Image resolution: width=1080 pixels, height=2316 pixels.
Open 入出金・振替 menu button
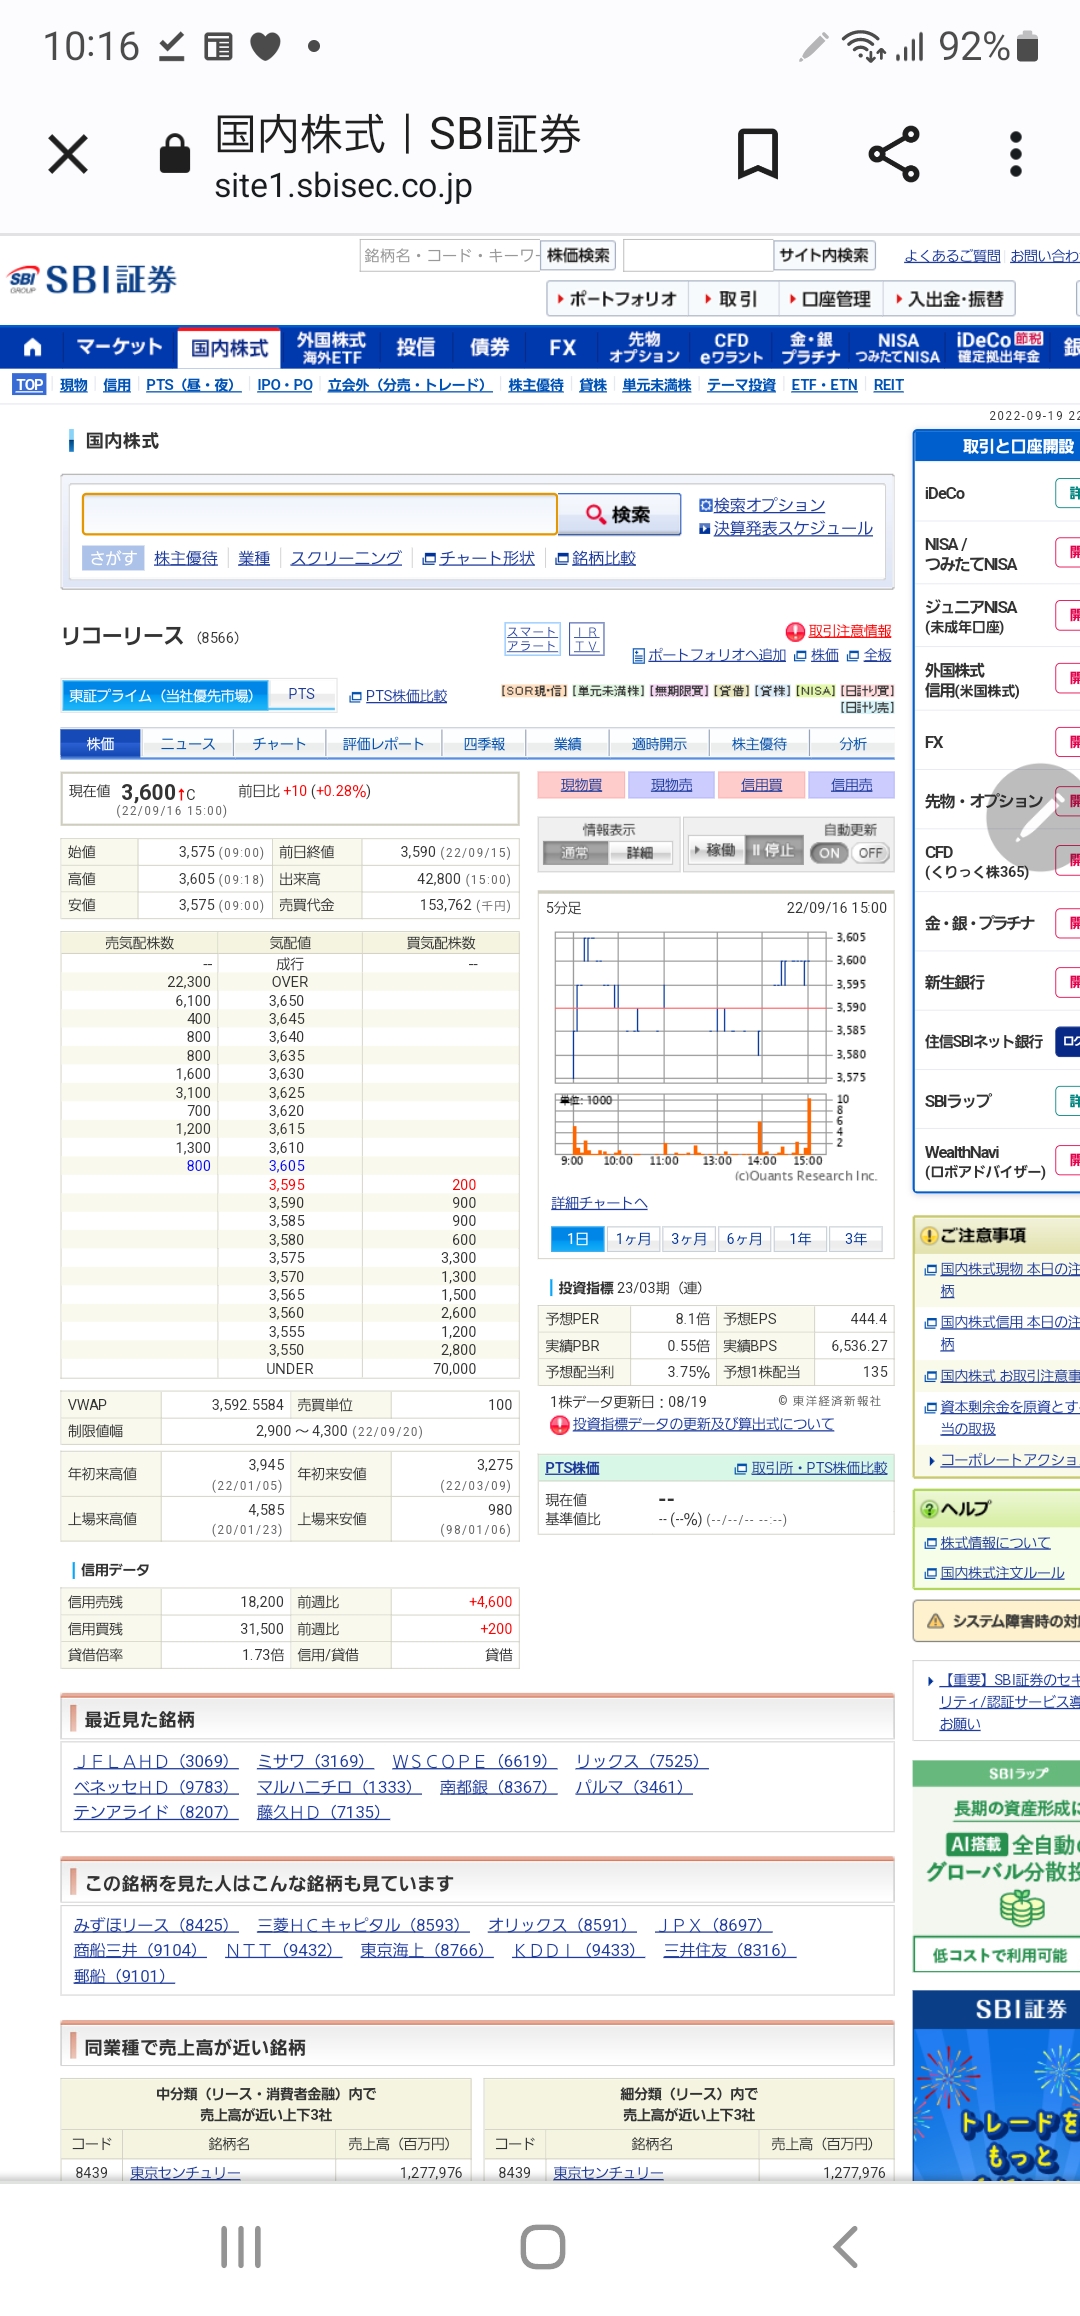(x=949, y=299)
